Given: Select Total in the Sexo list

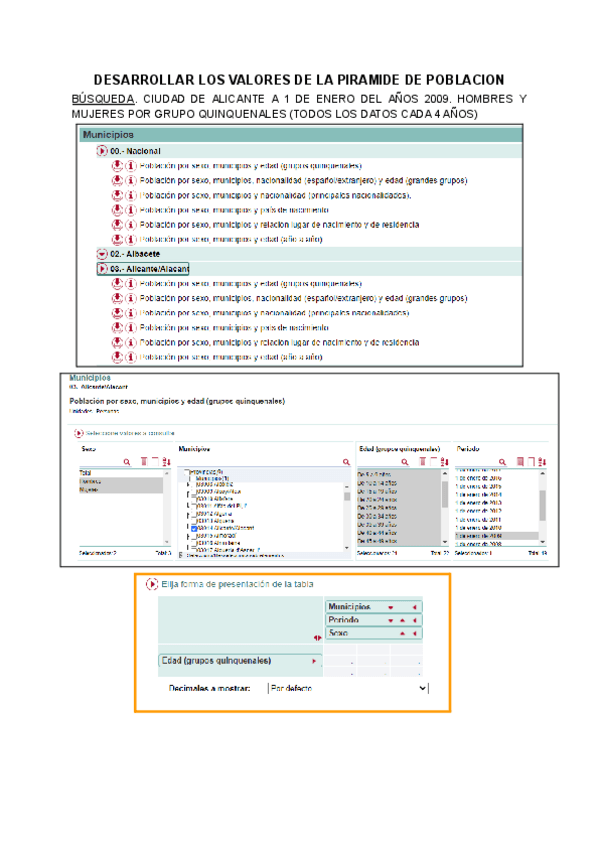Looking at the screenshot, I should (121, 473).
